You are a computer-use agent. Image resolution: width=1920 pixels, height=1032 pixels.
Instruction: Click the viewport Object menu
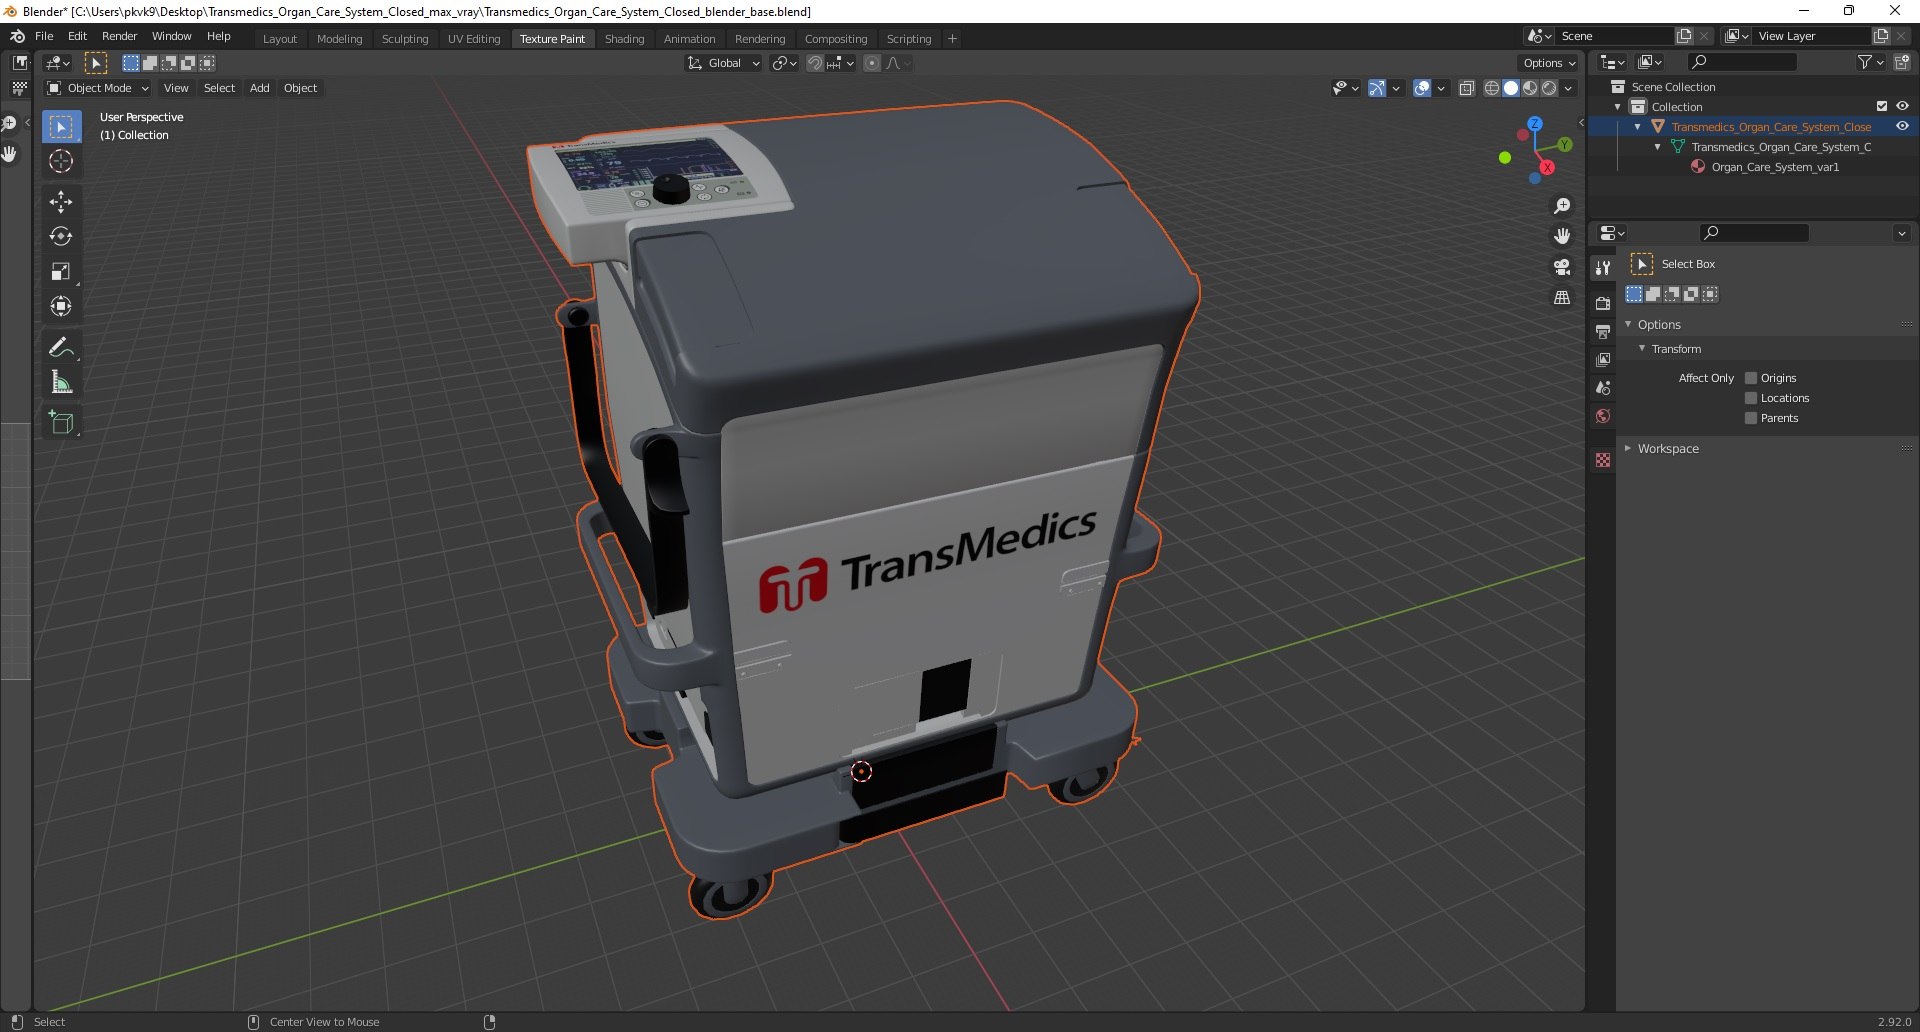[x=300, y=88]
